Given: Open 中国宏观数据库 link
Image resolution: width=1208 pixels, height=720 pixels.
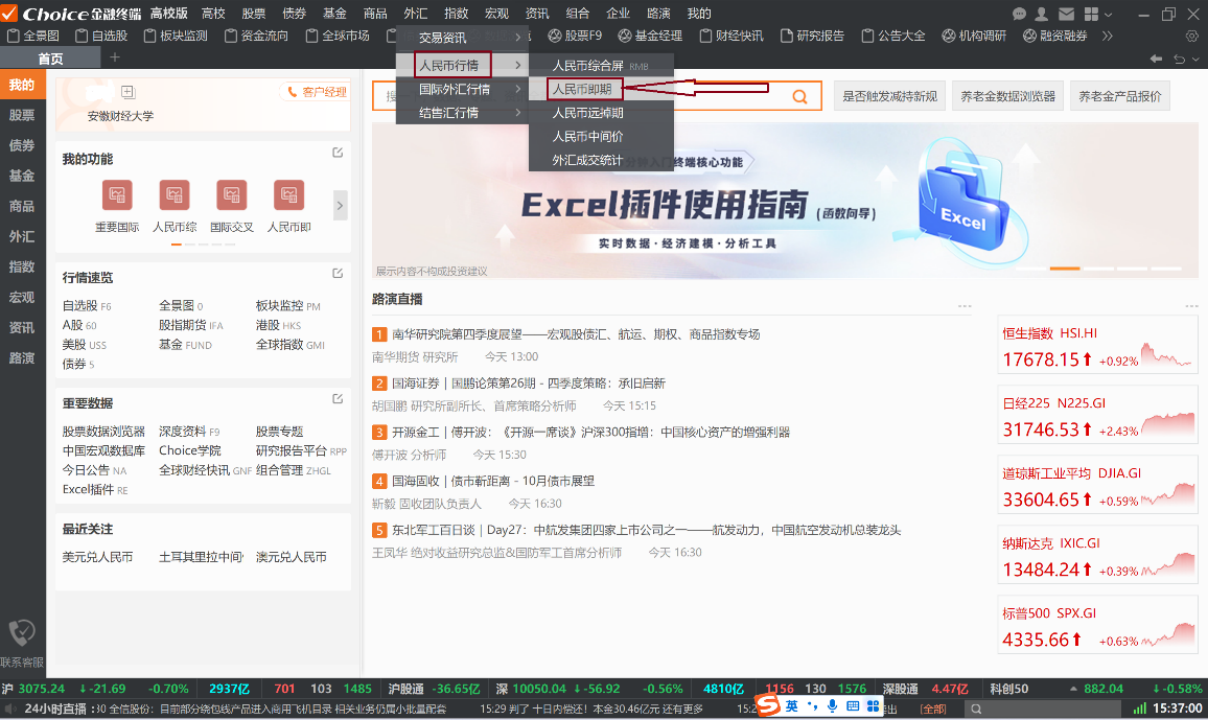Looking at the screenshot, I should point(104,451).
